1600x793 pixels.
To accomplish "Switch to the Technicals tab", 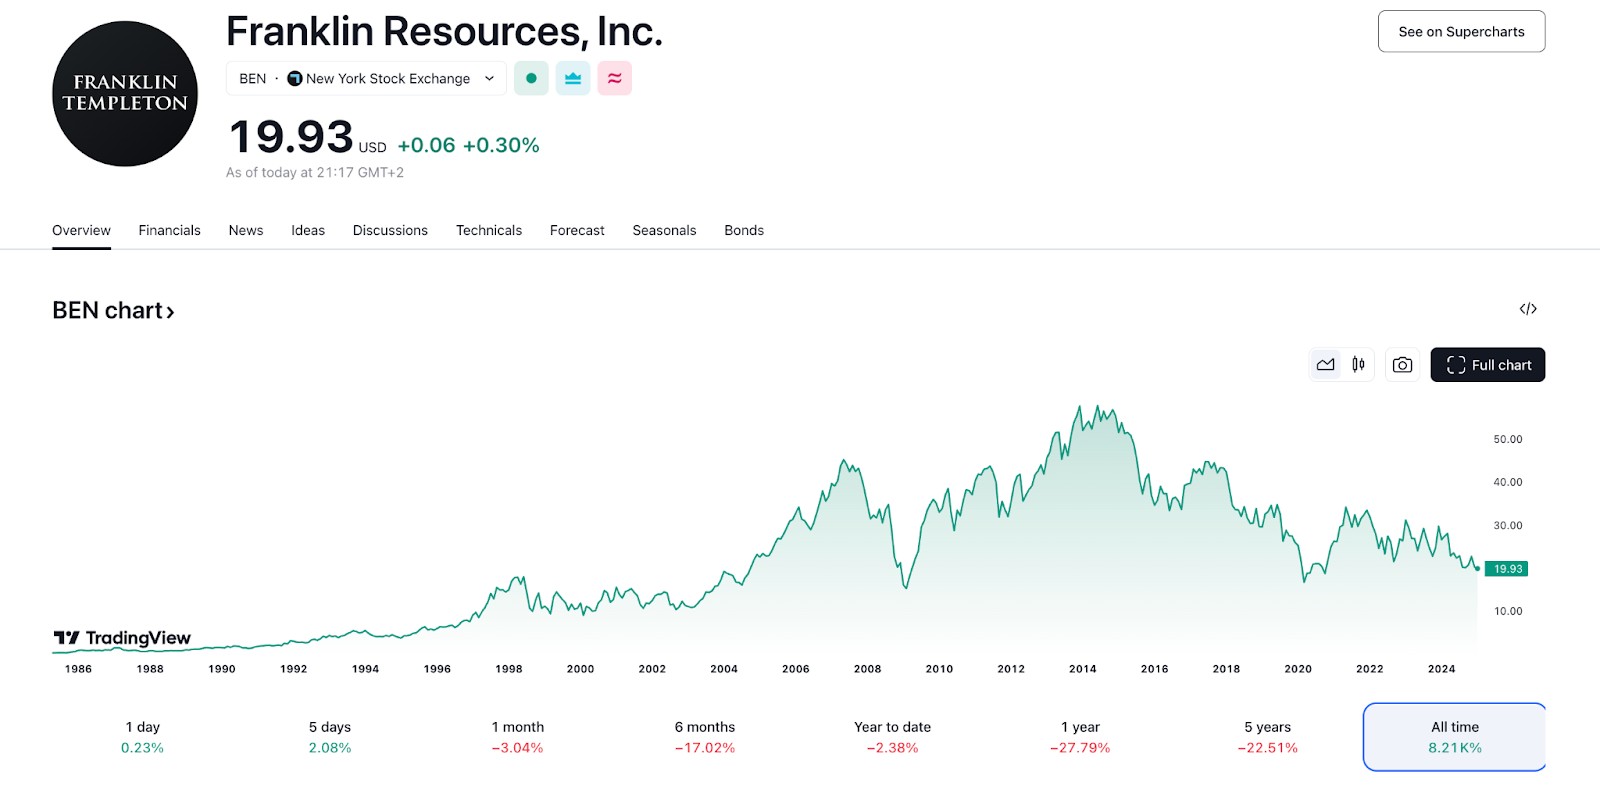I will pyautogui.click(x=489, y=230).
